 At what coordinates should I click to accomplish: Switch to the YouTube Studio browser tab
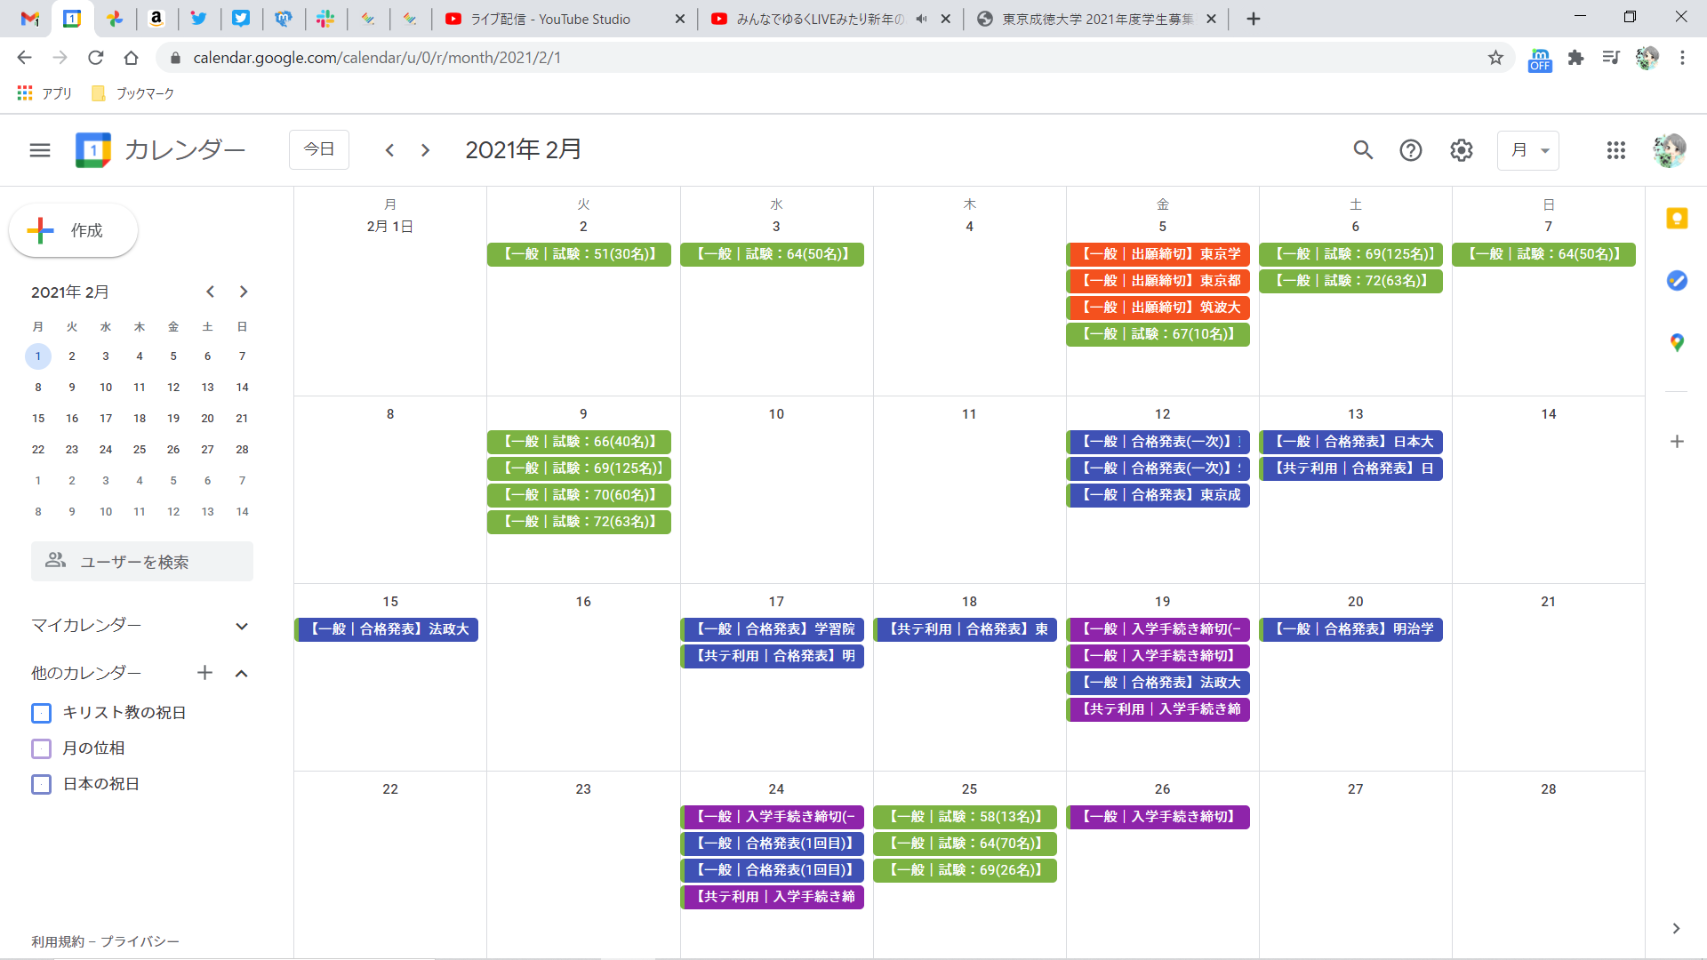click(x=560, y=19)
